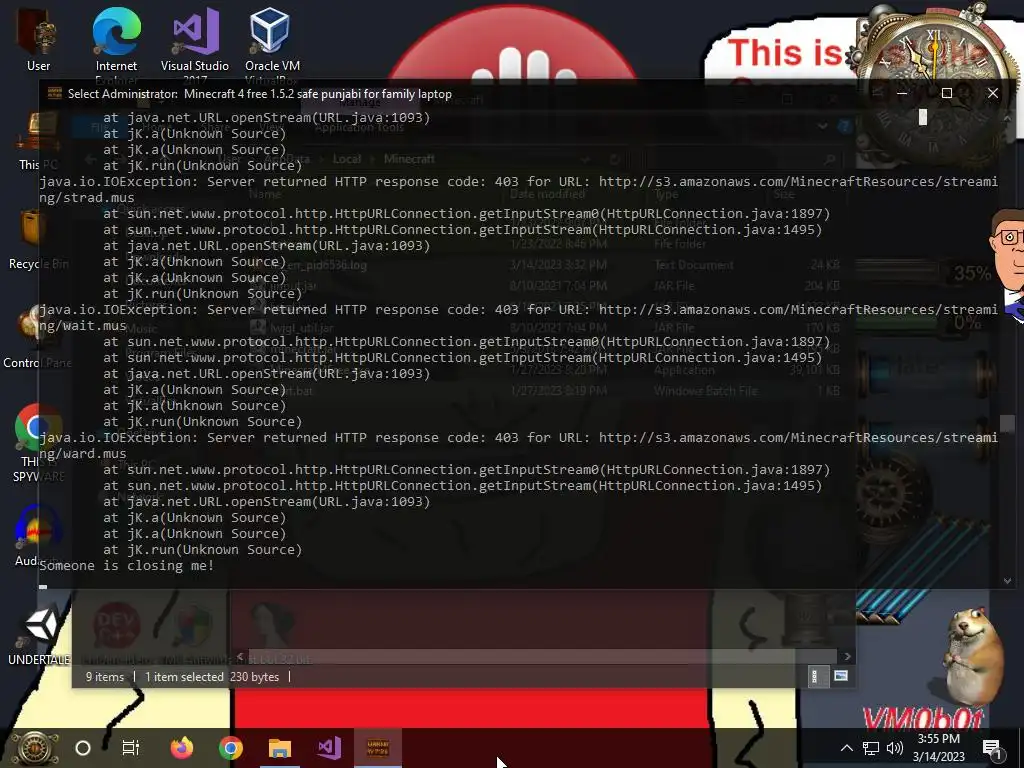Open Task View from the taskbar
The width and height of the screenshot is (1024, 768).
click(131, 748)
